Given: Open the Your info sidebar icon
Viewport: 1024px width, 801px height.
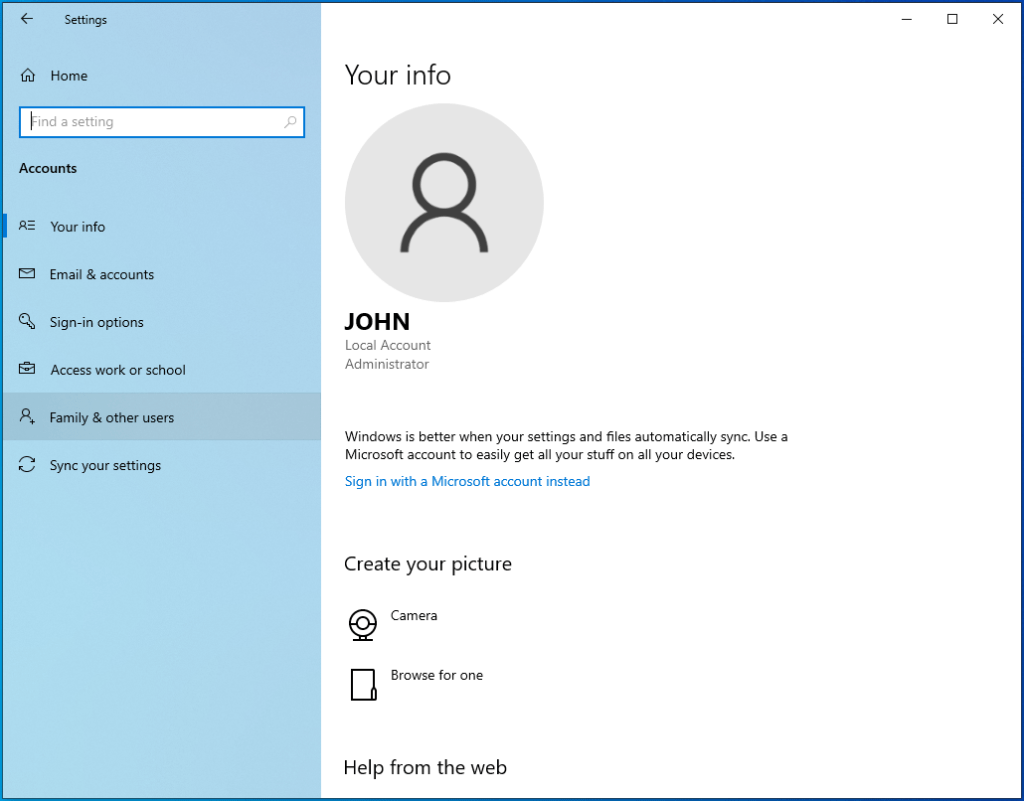Looking at the screenshot, I should (x=27, y=226).
